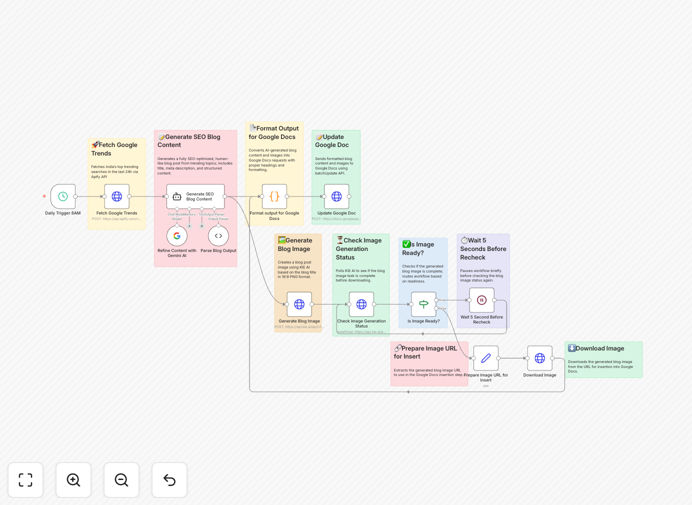Select the Daily Trigger 8AM clock node

tap(63, 196)
